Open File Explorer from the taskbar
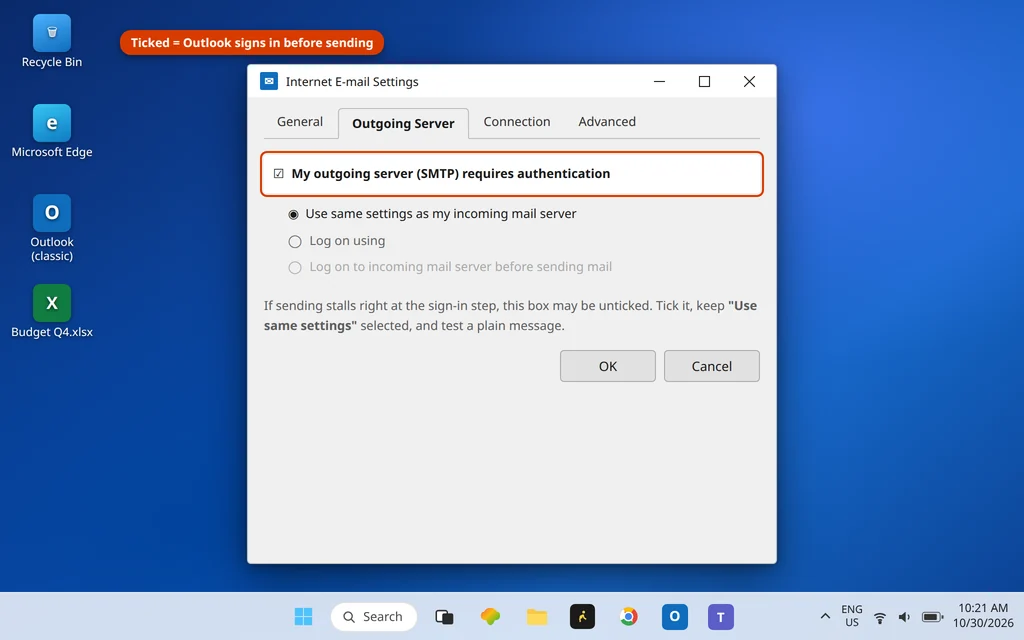Screen dimensions: 1024x640 point(537,616)
